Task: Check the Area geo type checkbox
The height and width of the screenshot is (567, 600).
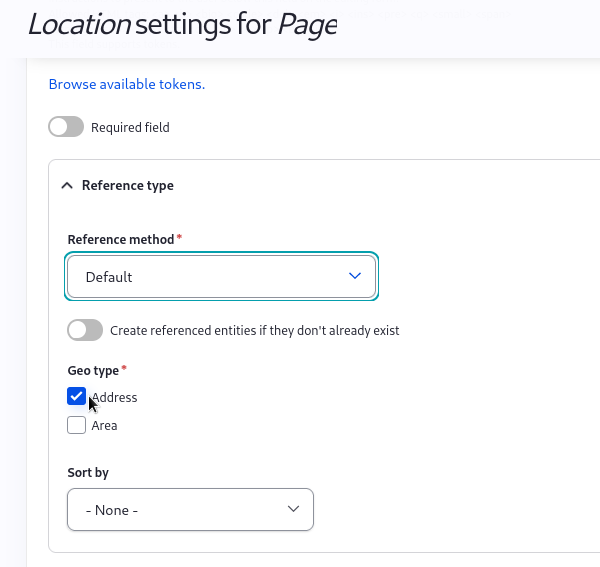Action: coord(77,425)
